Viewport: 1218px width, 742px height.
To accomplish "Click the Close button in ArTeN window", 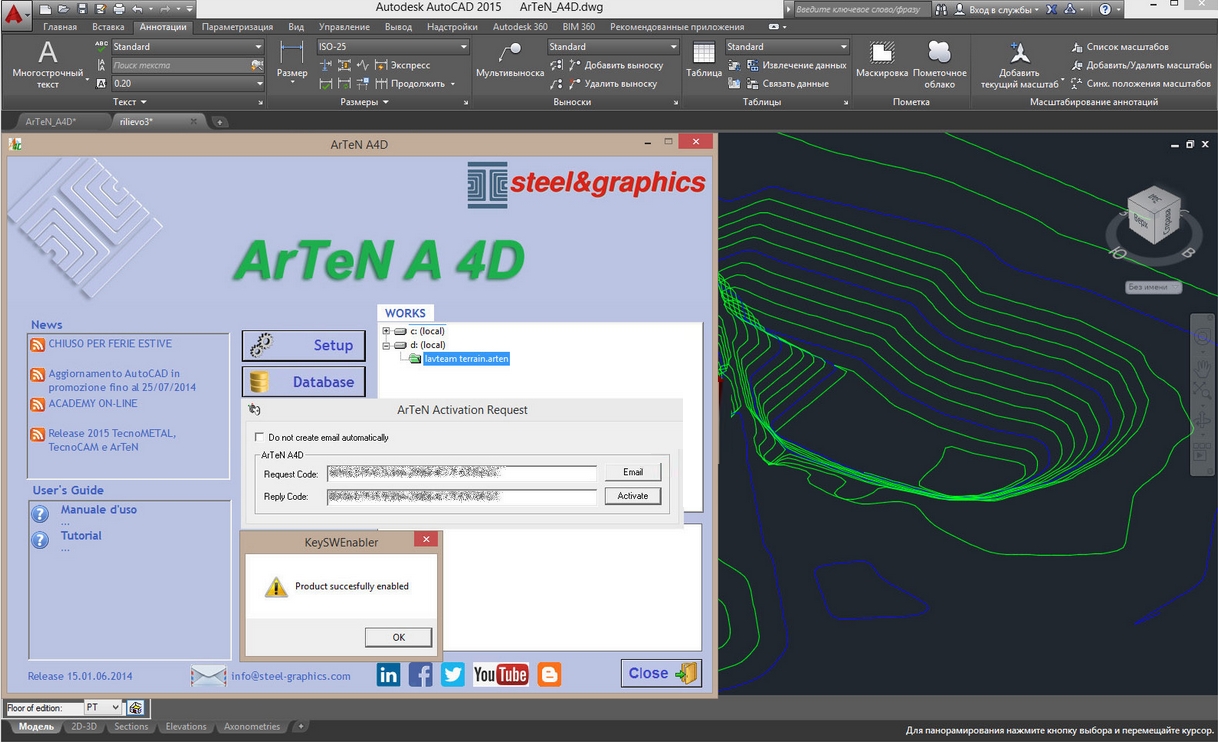I will coord(661,673).
